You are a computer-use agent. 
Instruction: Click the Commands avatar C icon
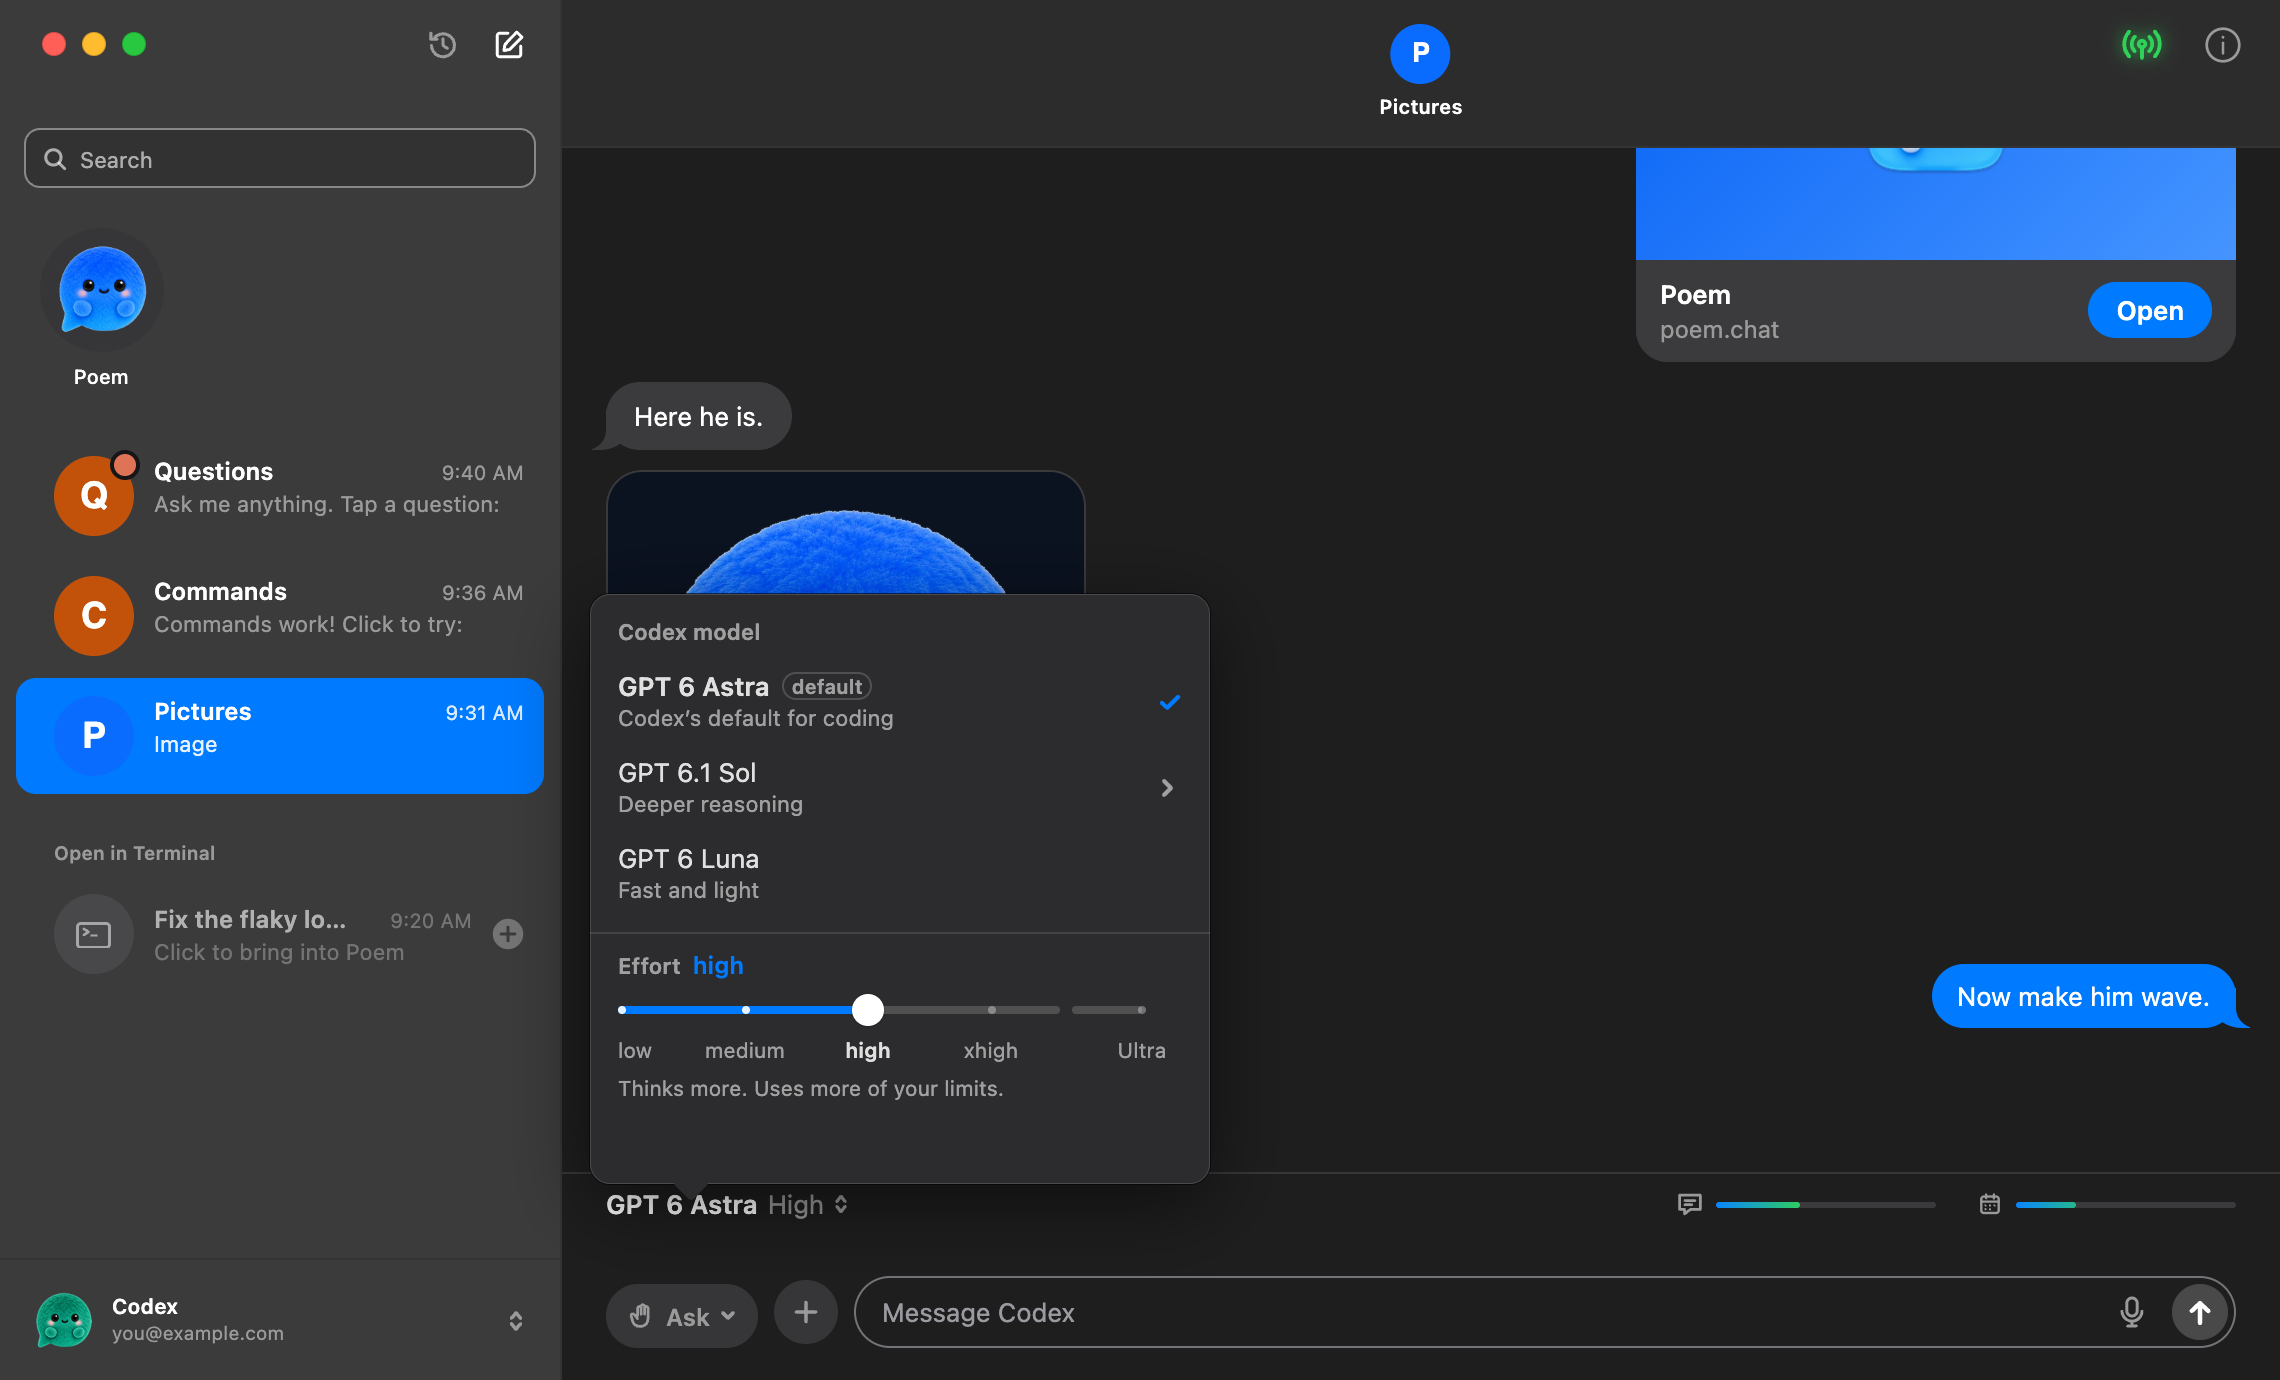pos(94,615)
